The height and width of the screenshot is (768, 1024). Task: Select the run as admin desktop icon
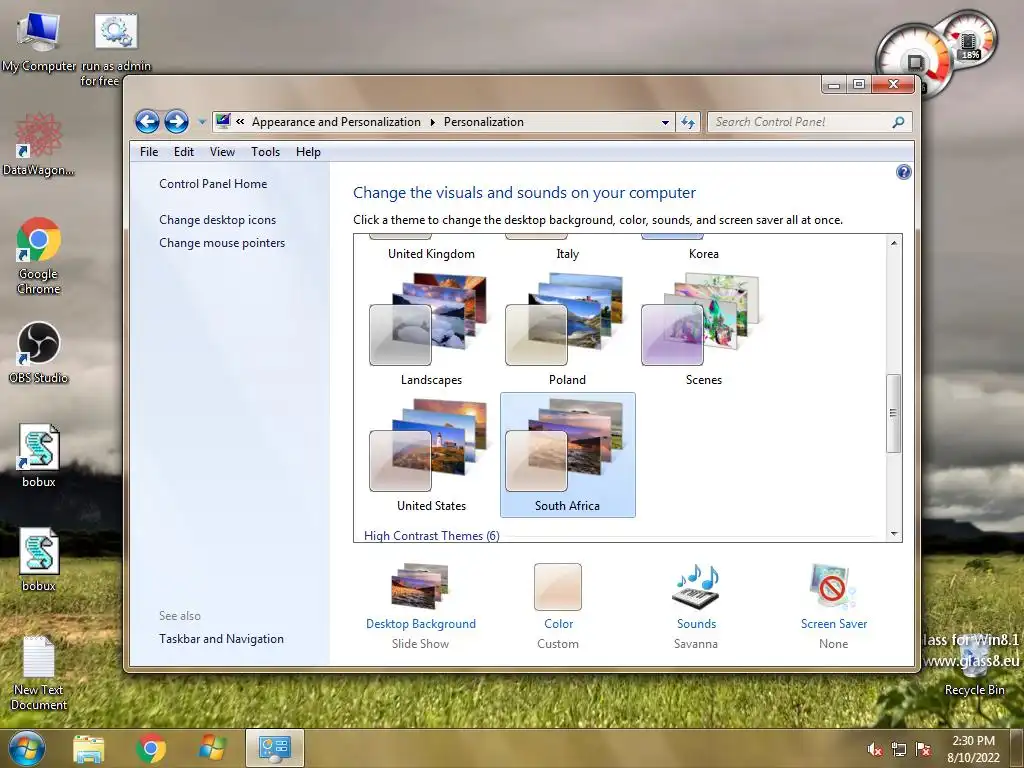coord(116,50)
